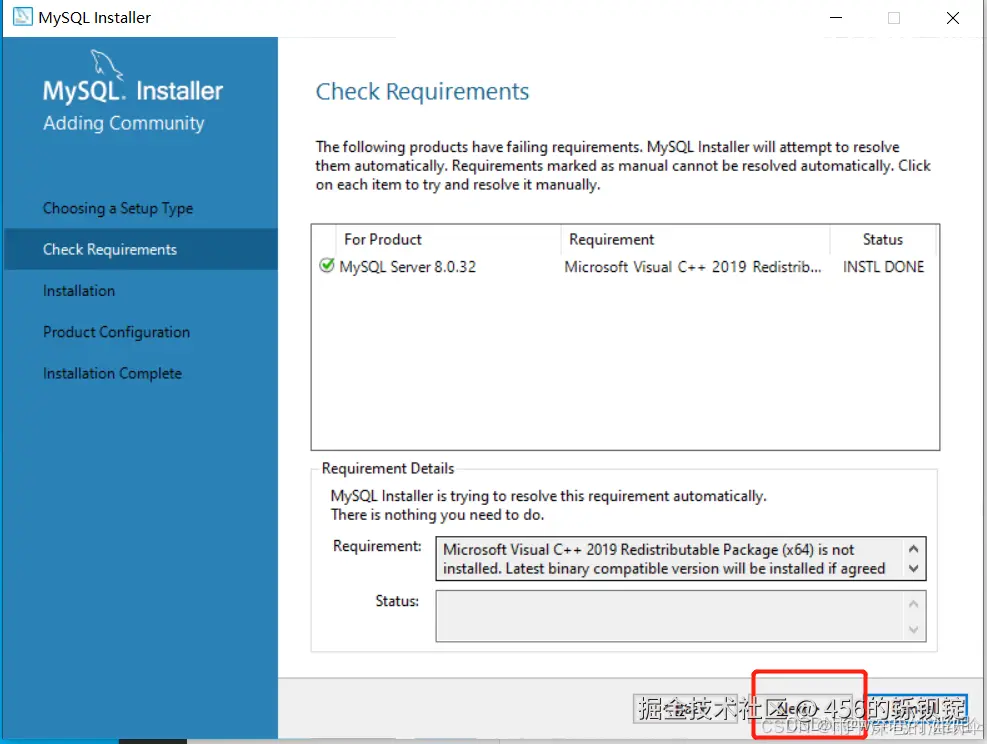987x744 pixels.
Task: Go to the Installation step in sidebar
Action: [79, 291]
